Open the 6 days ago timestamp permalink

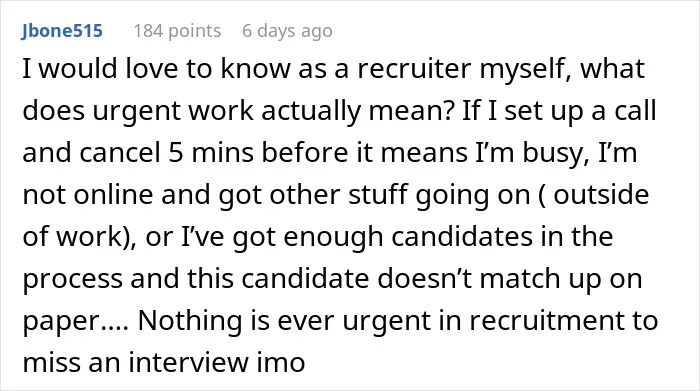287,31
